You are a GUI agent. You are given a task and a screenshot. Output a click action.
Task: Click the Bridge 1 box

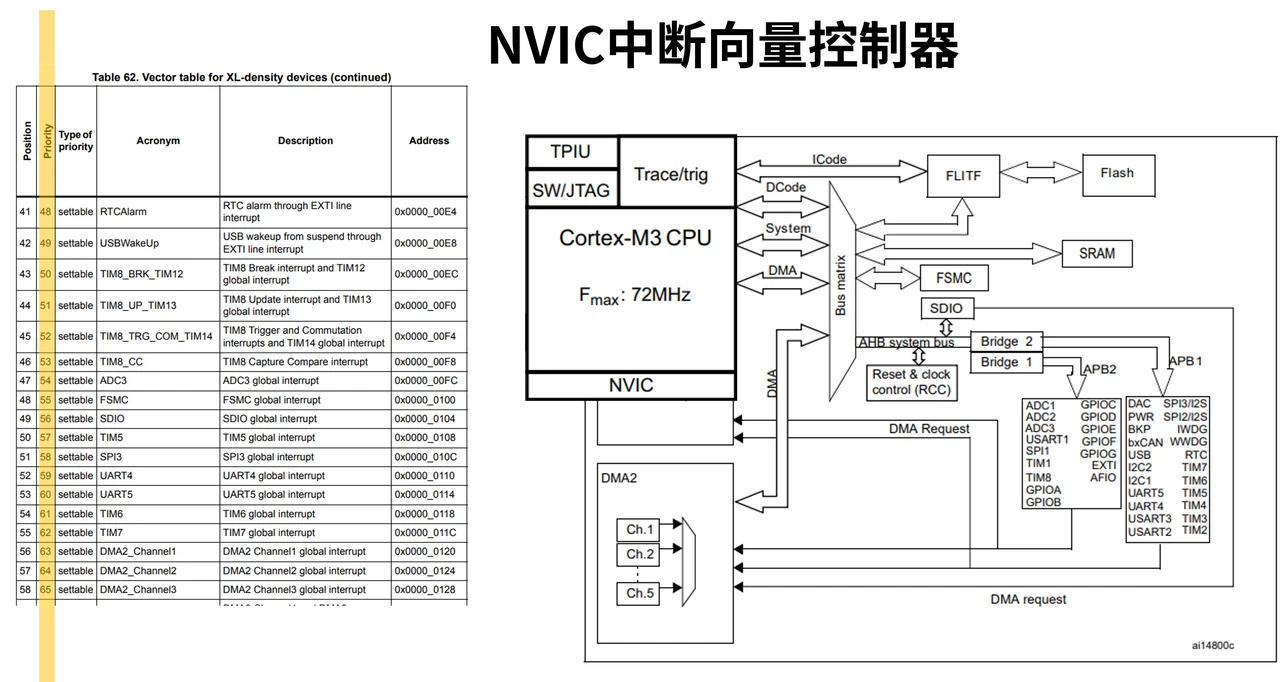pyautogui.click(x=1006, y=362)
